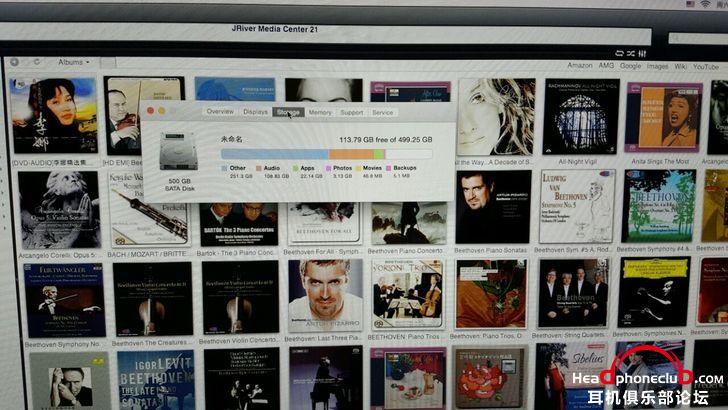The height and width of the screenshot is (410, 728).
Task: Click the Audio legend color swatch
Action: [259, 169]
